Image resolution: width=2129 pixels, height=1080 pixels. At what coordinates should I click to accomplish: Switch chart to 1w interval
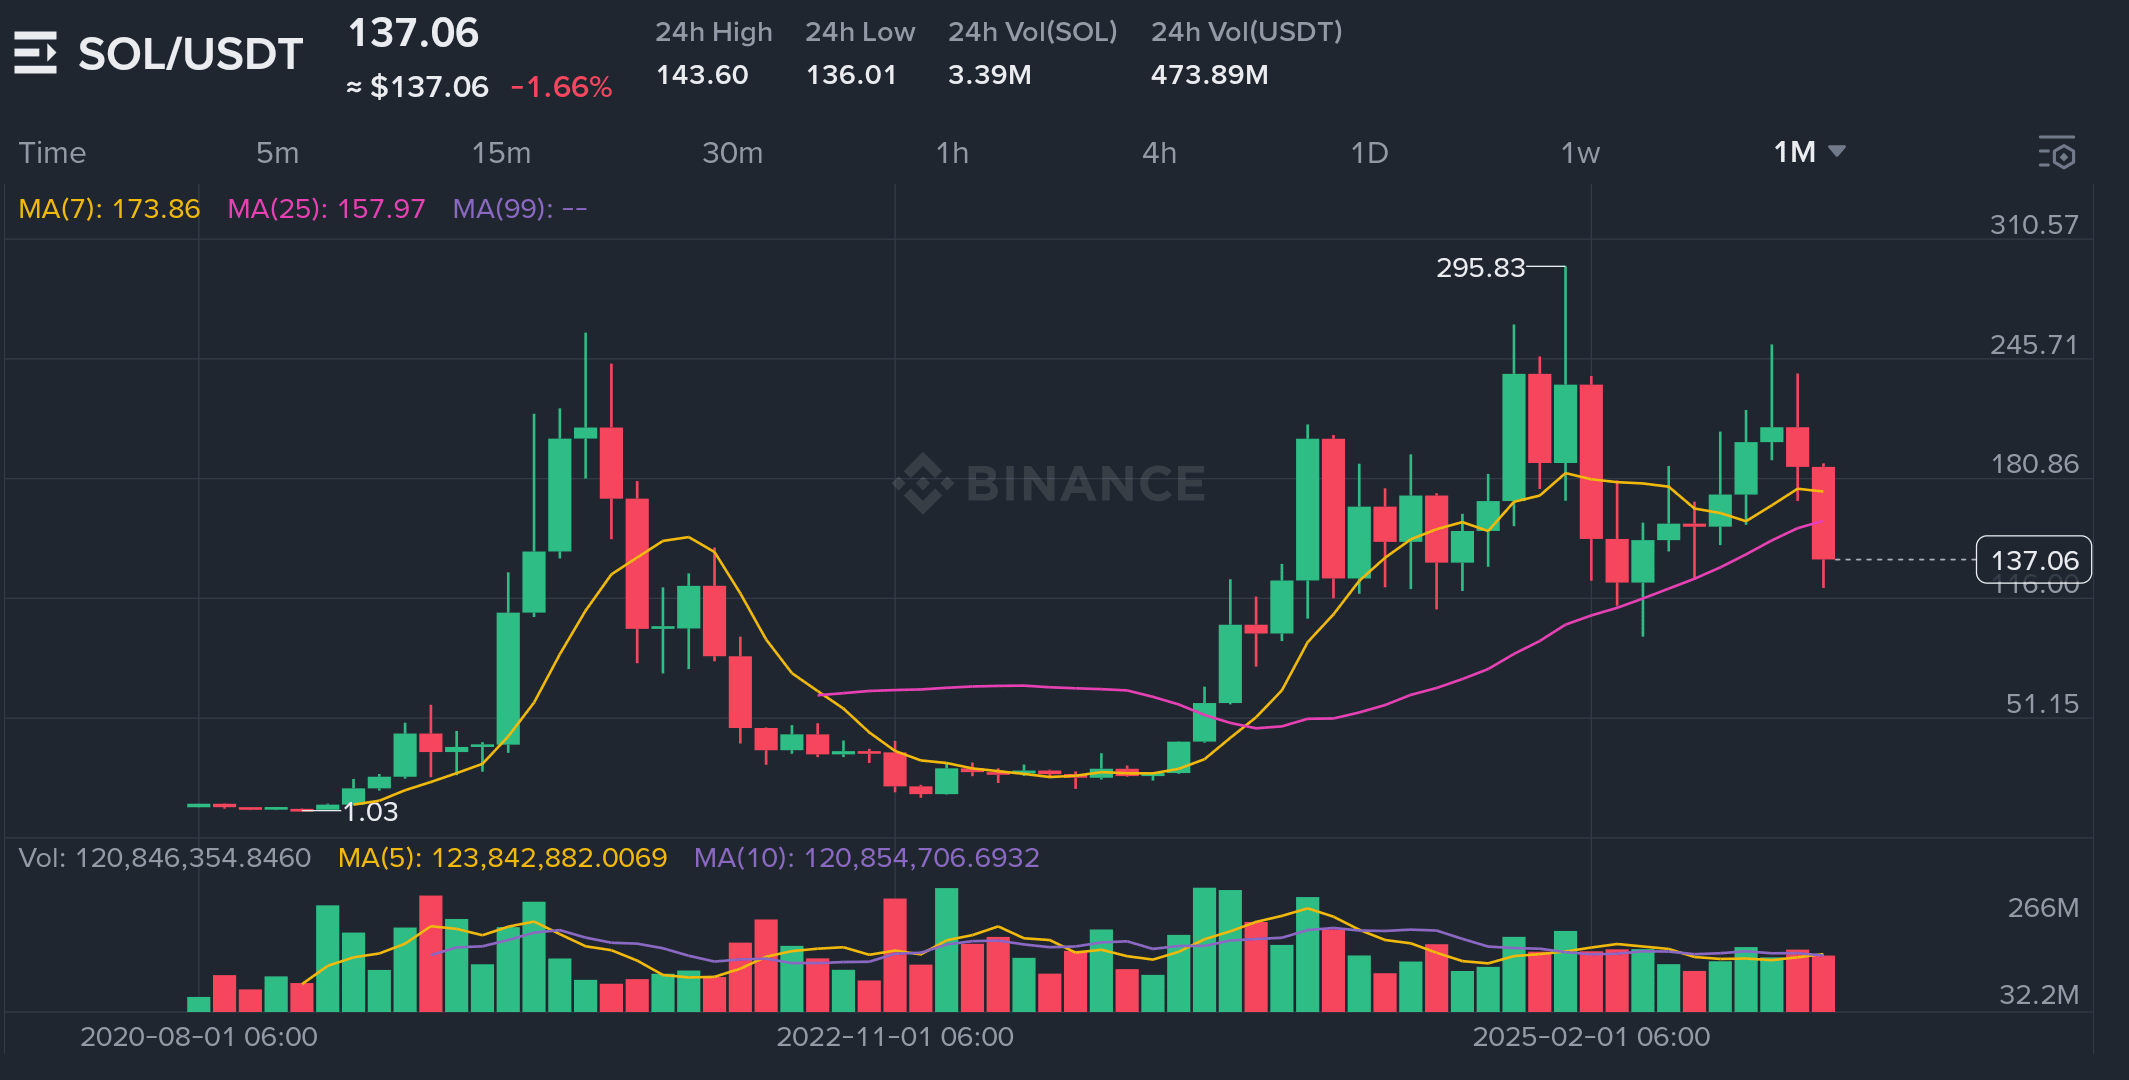pyautogui.click(x=1580, y=153)
